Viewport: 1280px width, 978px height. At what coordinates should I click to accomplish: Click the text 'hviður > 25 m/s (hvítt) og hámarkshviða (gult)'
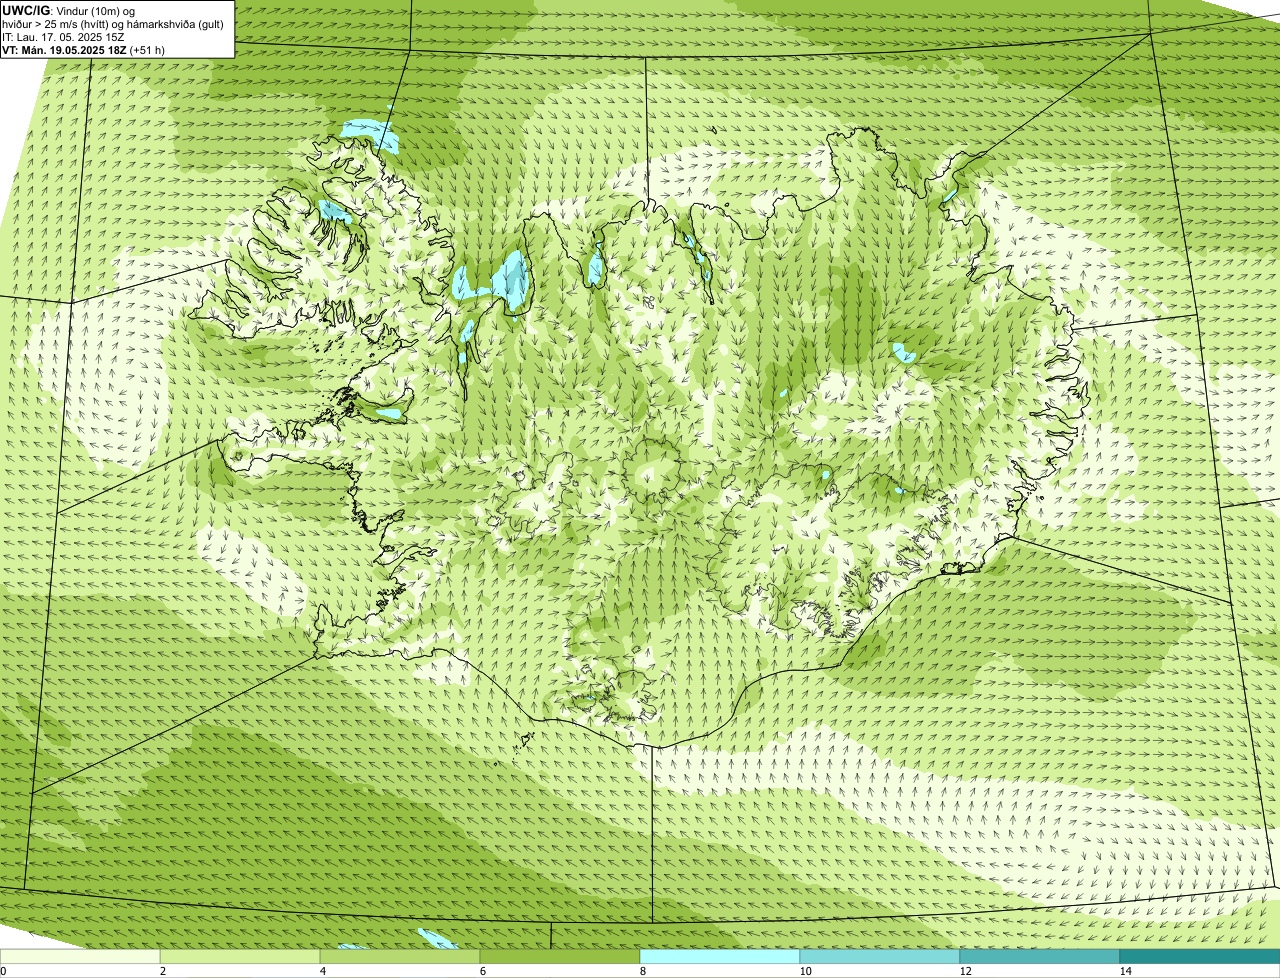coord(113,24)
